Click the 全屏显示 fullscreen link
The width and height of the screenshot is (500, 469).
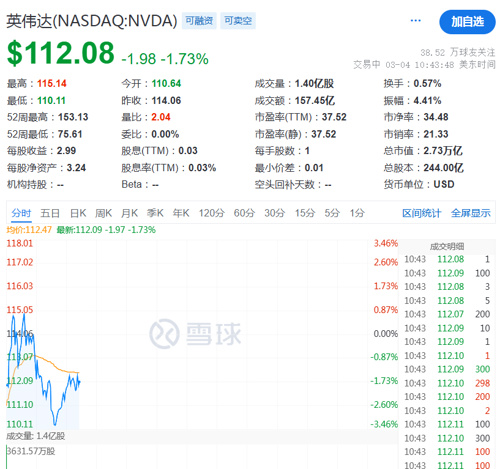coord(471,213)
